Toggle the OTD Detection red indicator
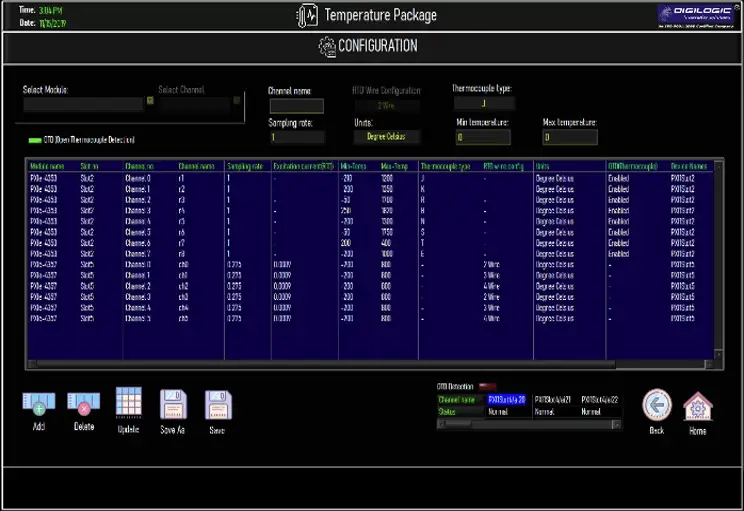744x511 pixels. 487,385
